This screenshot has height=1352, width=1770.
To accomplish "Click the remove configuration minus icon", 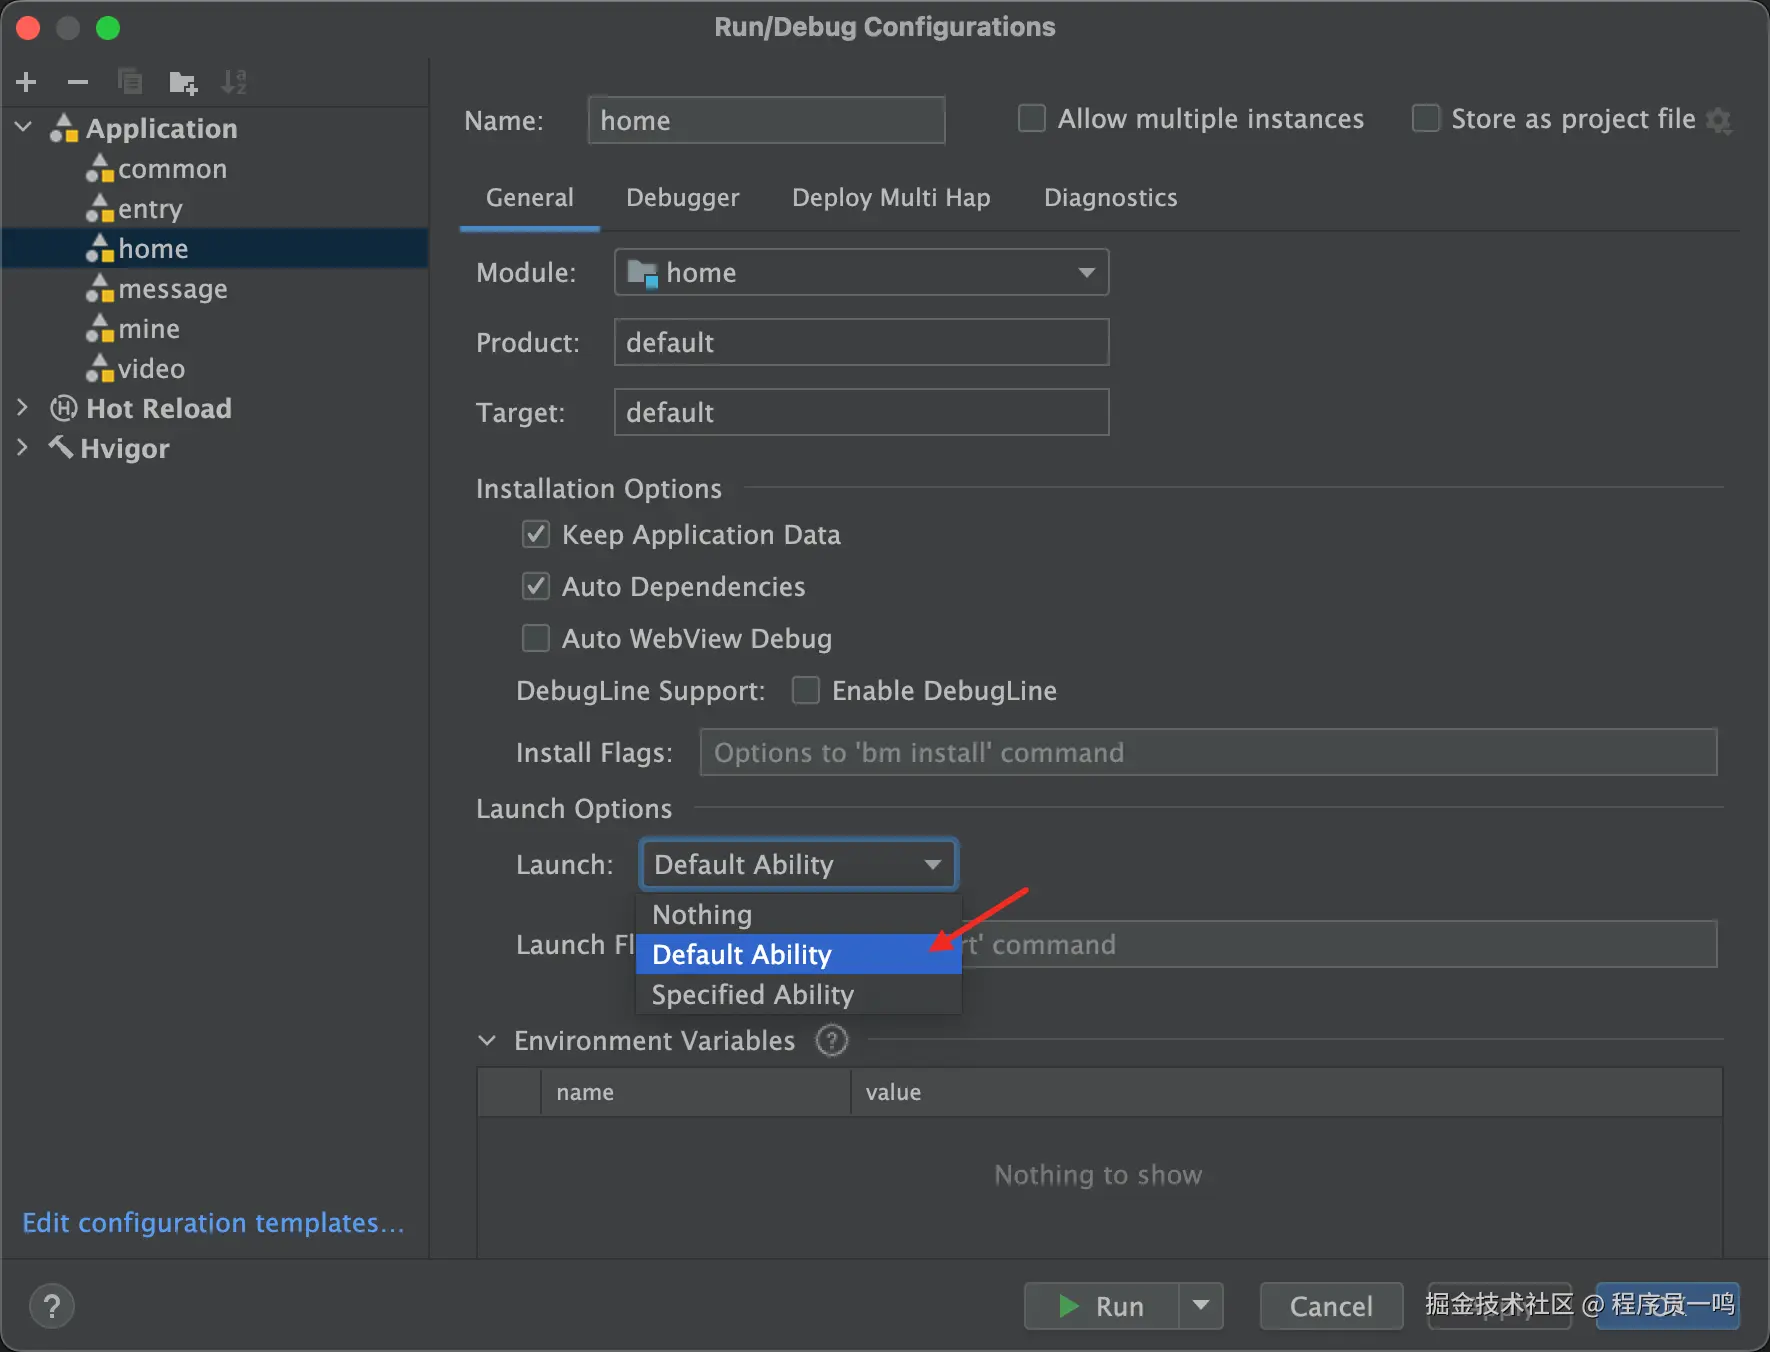I will 78,82.
